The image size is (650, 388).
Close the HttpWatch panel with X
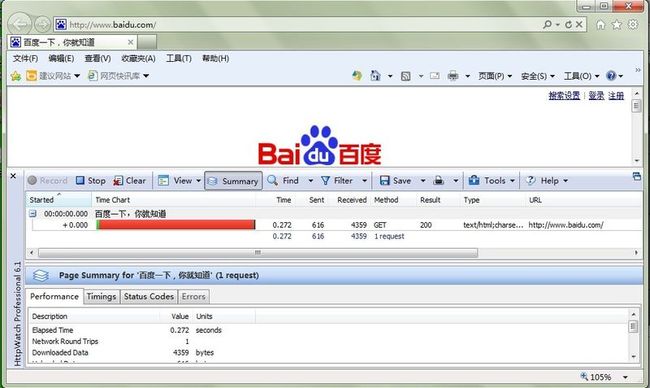click(13, 176)
